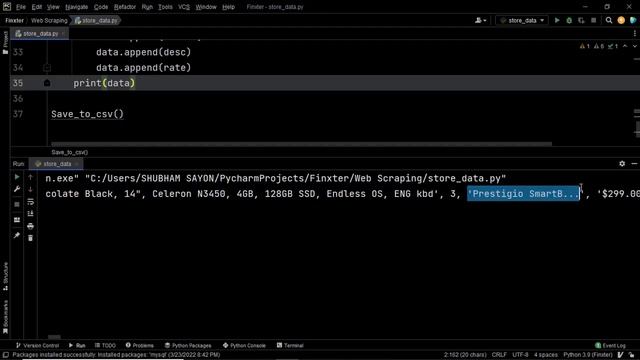
Task: Pin the Run tab
Action: click(17, 236)
